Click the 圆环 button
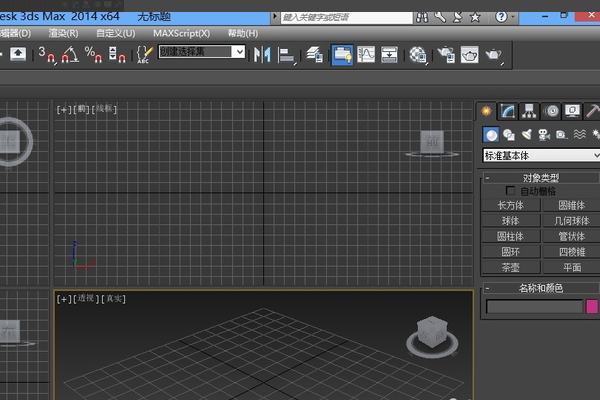600x400 pixels. tap(511, 251)
